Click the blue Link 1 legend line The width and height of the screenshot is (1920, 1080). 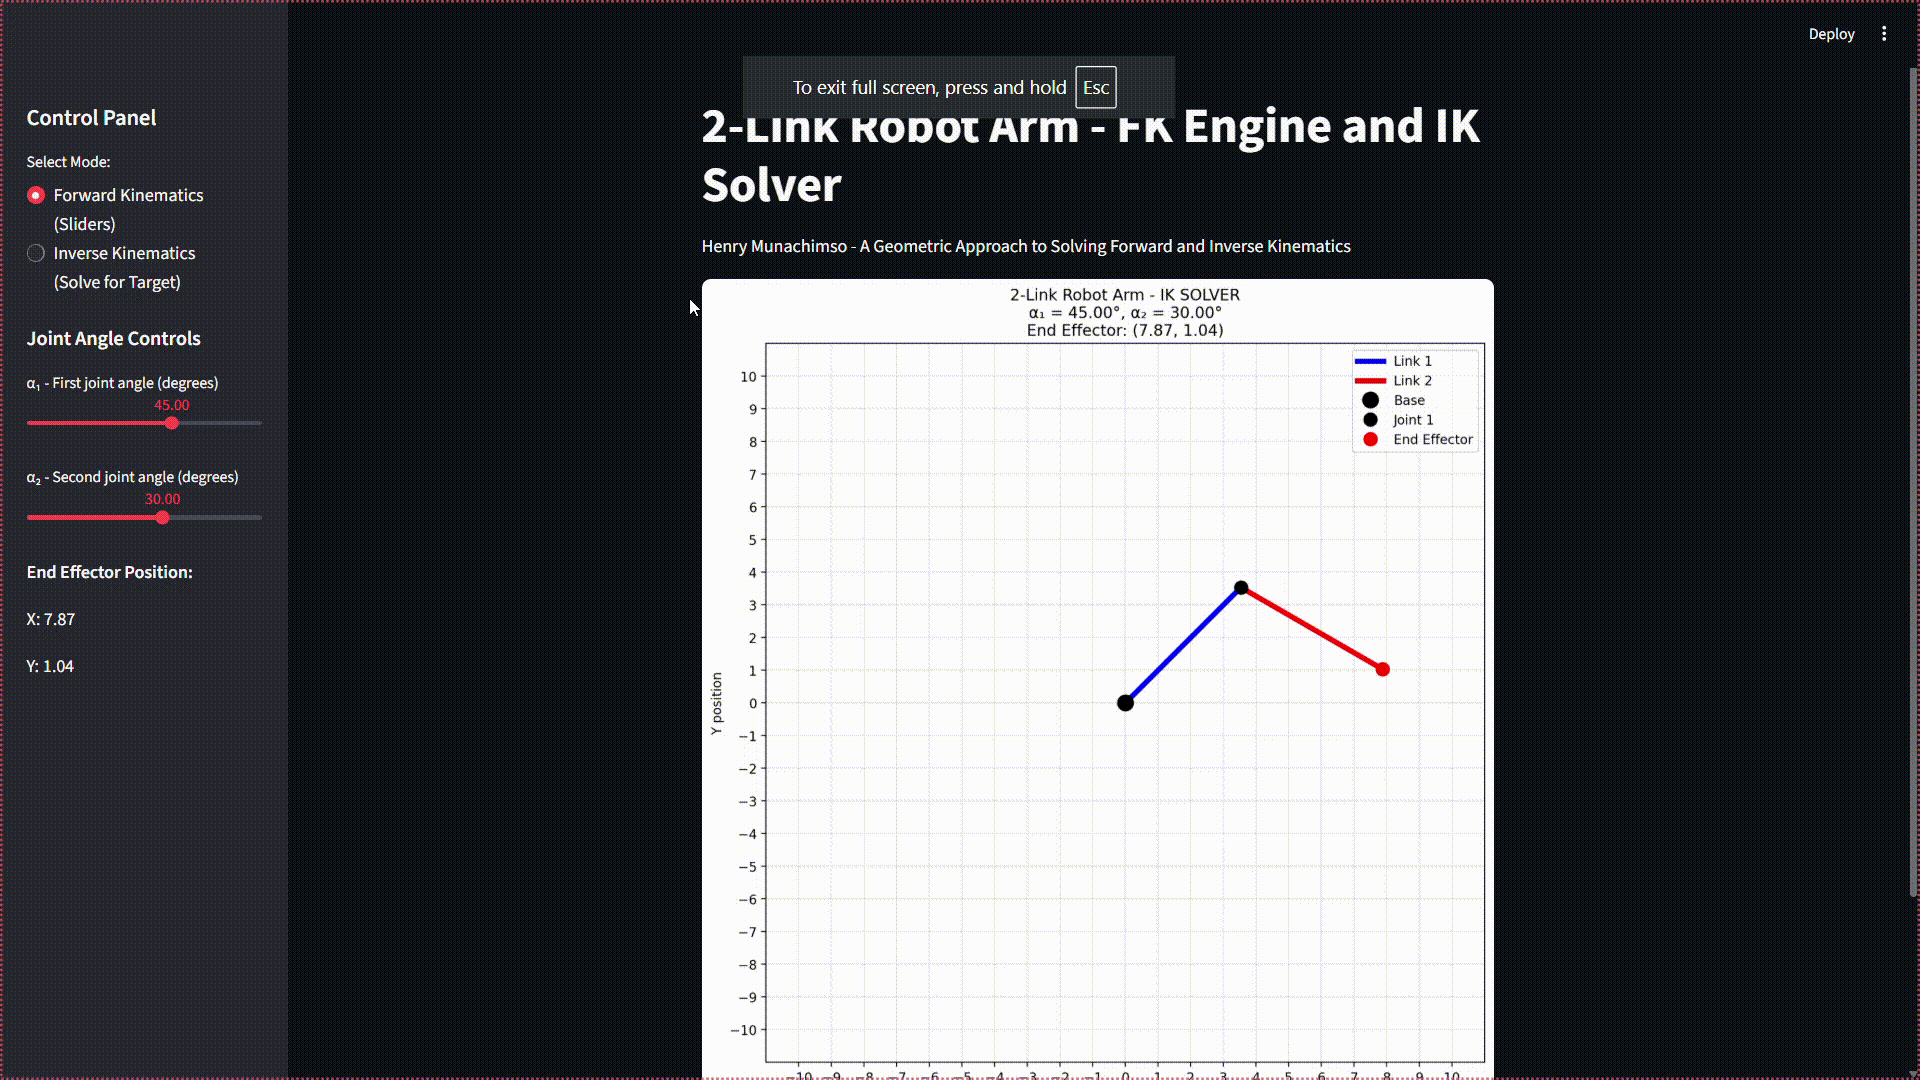tap(1369, 361)
